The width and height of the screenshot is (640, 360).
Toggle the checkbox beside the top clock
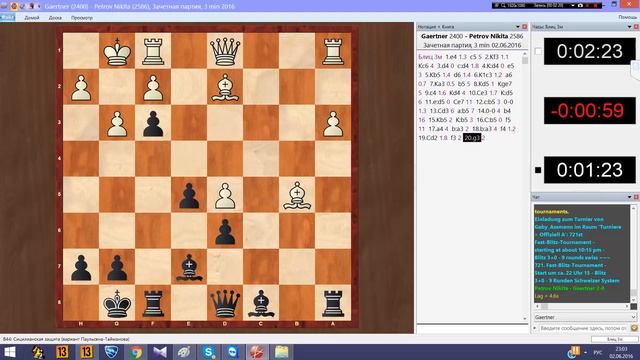[538, 51]
